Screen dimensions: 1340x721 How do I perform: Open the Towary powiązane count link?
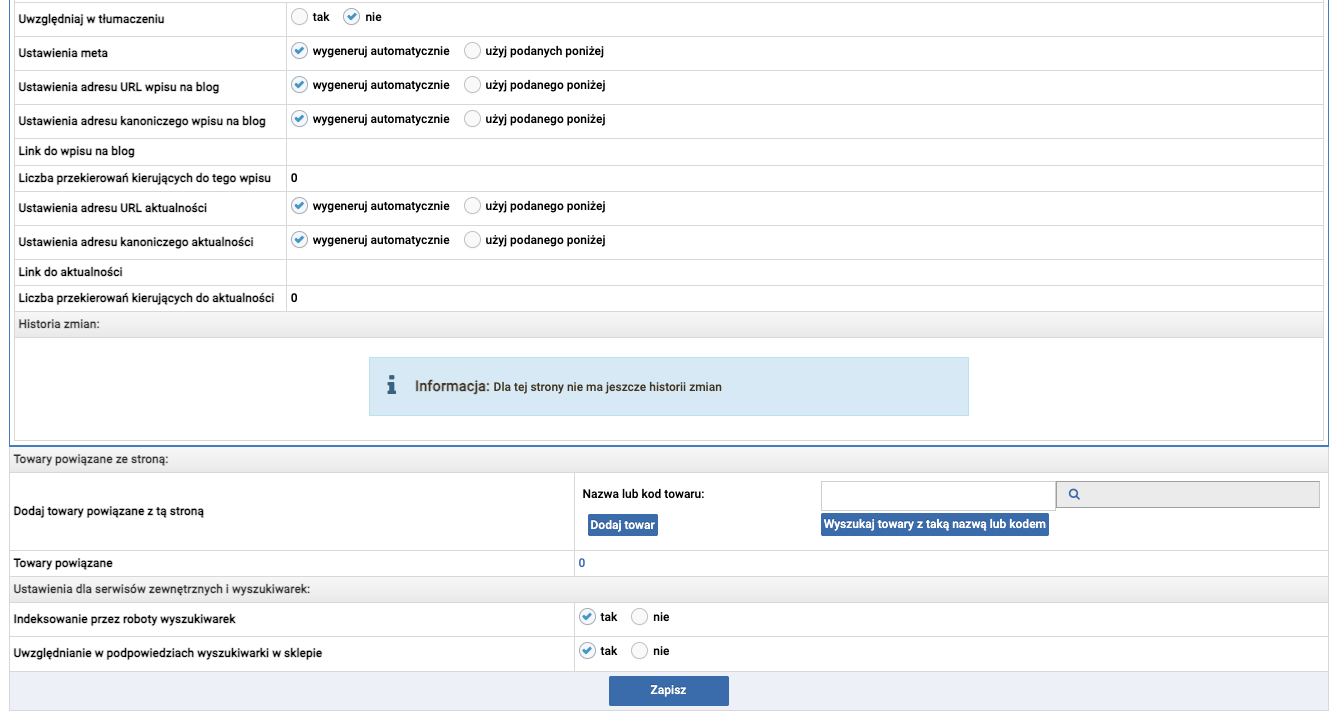[x=582, y=563]
